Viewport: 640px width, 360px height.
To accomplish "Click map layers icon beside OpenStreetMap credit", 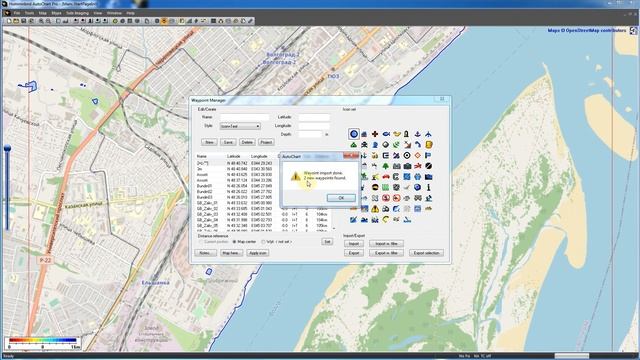I will (633, 31).
